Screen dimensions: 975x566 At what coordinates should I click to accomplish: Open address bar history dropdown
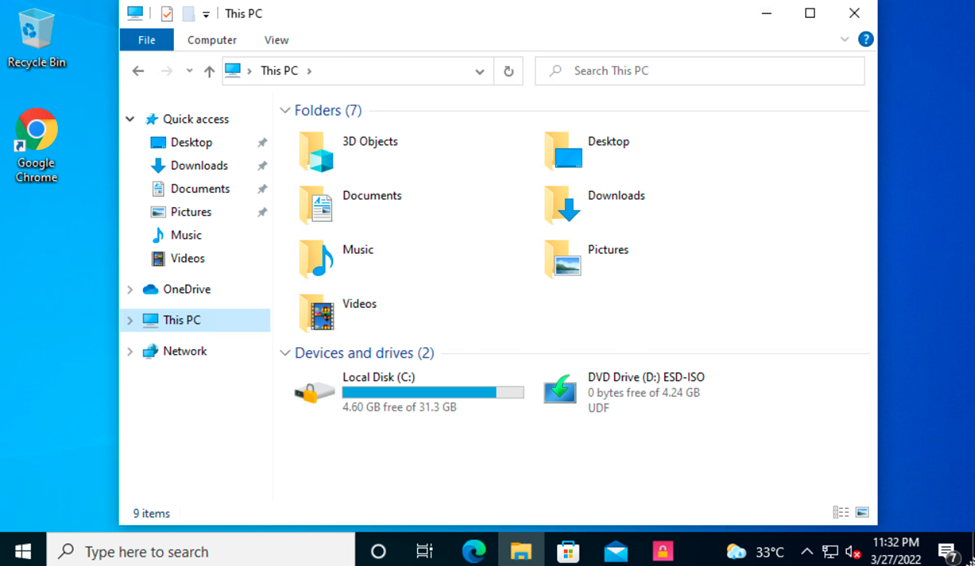479,72
